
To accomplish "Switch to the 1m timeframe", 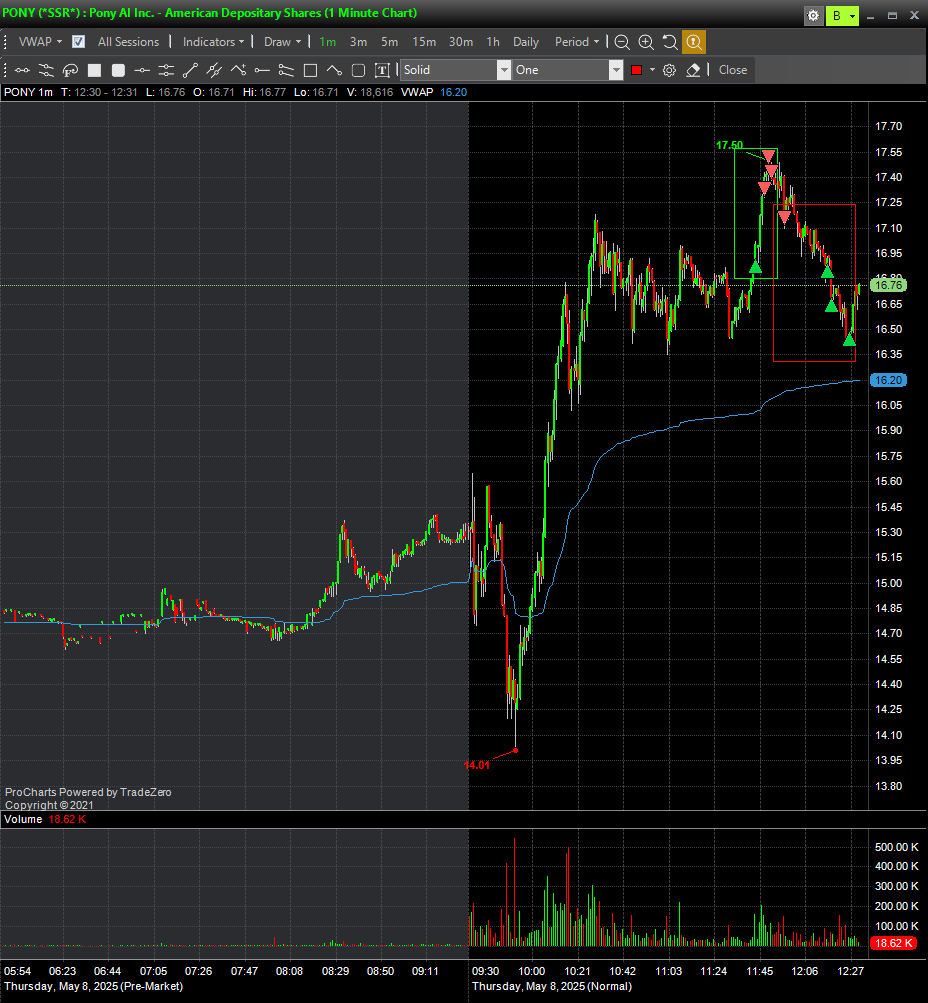I will point(327,42).
